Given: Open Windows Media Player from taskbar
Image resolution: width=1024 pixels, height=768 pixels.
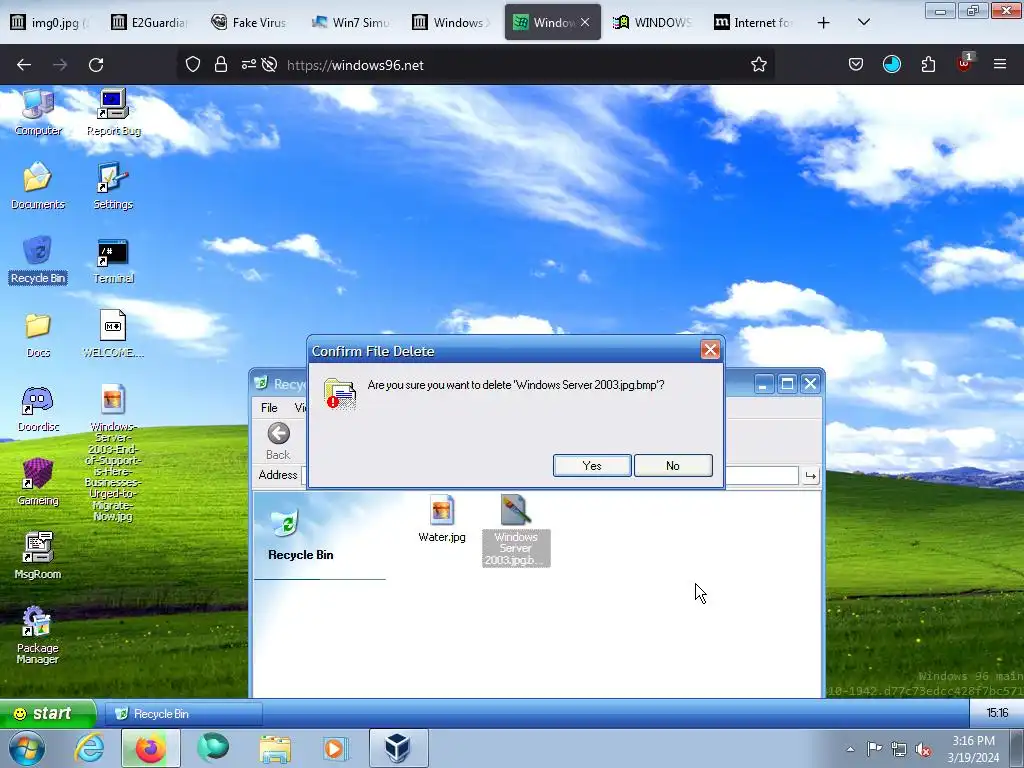Looking at the screenshot, I should pos(336,748).
